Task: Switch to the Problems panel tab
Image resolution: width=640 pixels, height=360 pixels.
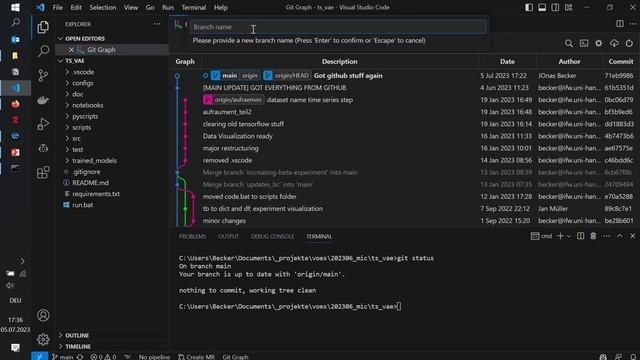Action: pyautogui.click(x=192, y=236)
